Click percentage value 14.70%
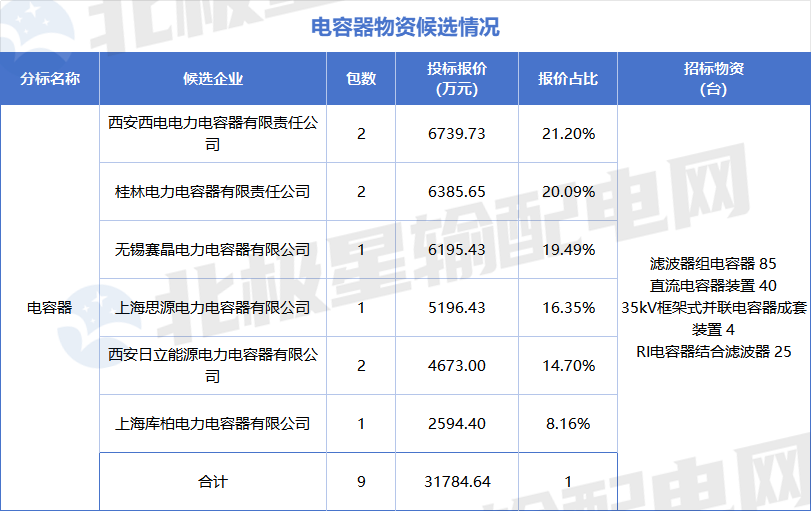 coord(568,366)
